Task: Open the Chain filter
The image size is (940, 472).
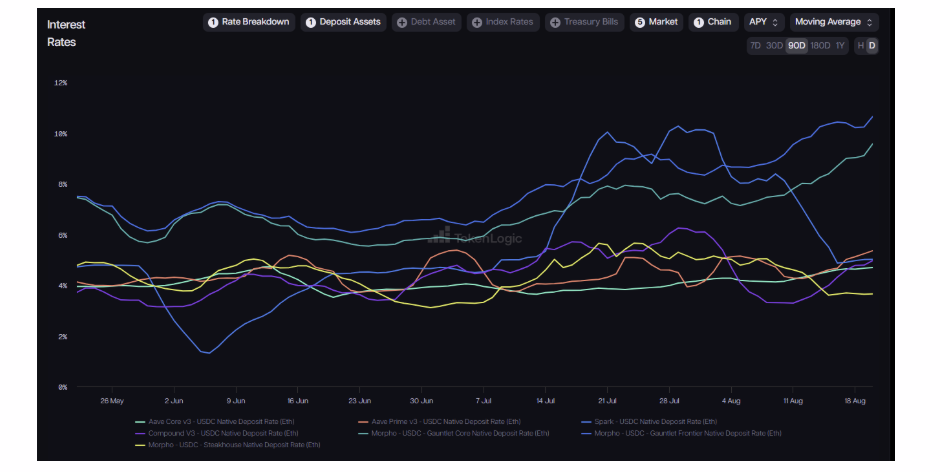Action: (713, 22)
